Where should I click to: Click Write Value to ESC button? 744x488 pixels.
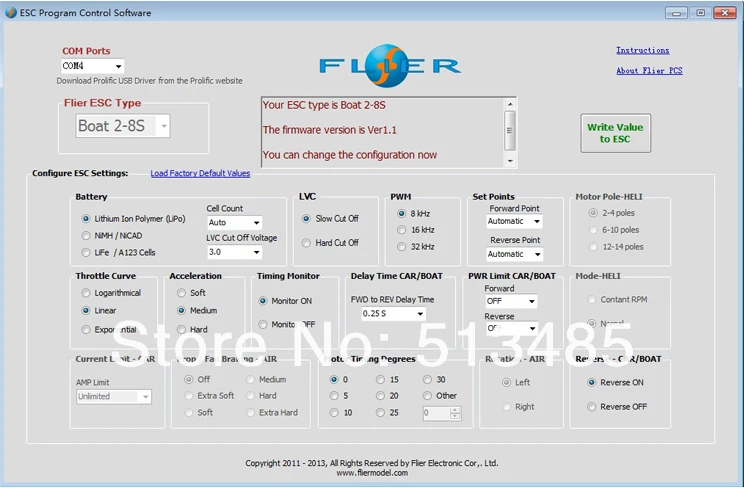click(x=615, y=133)
